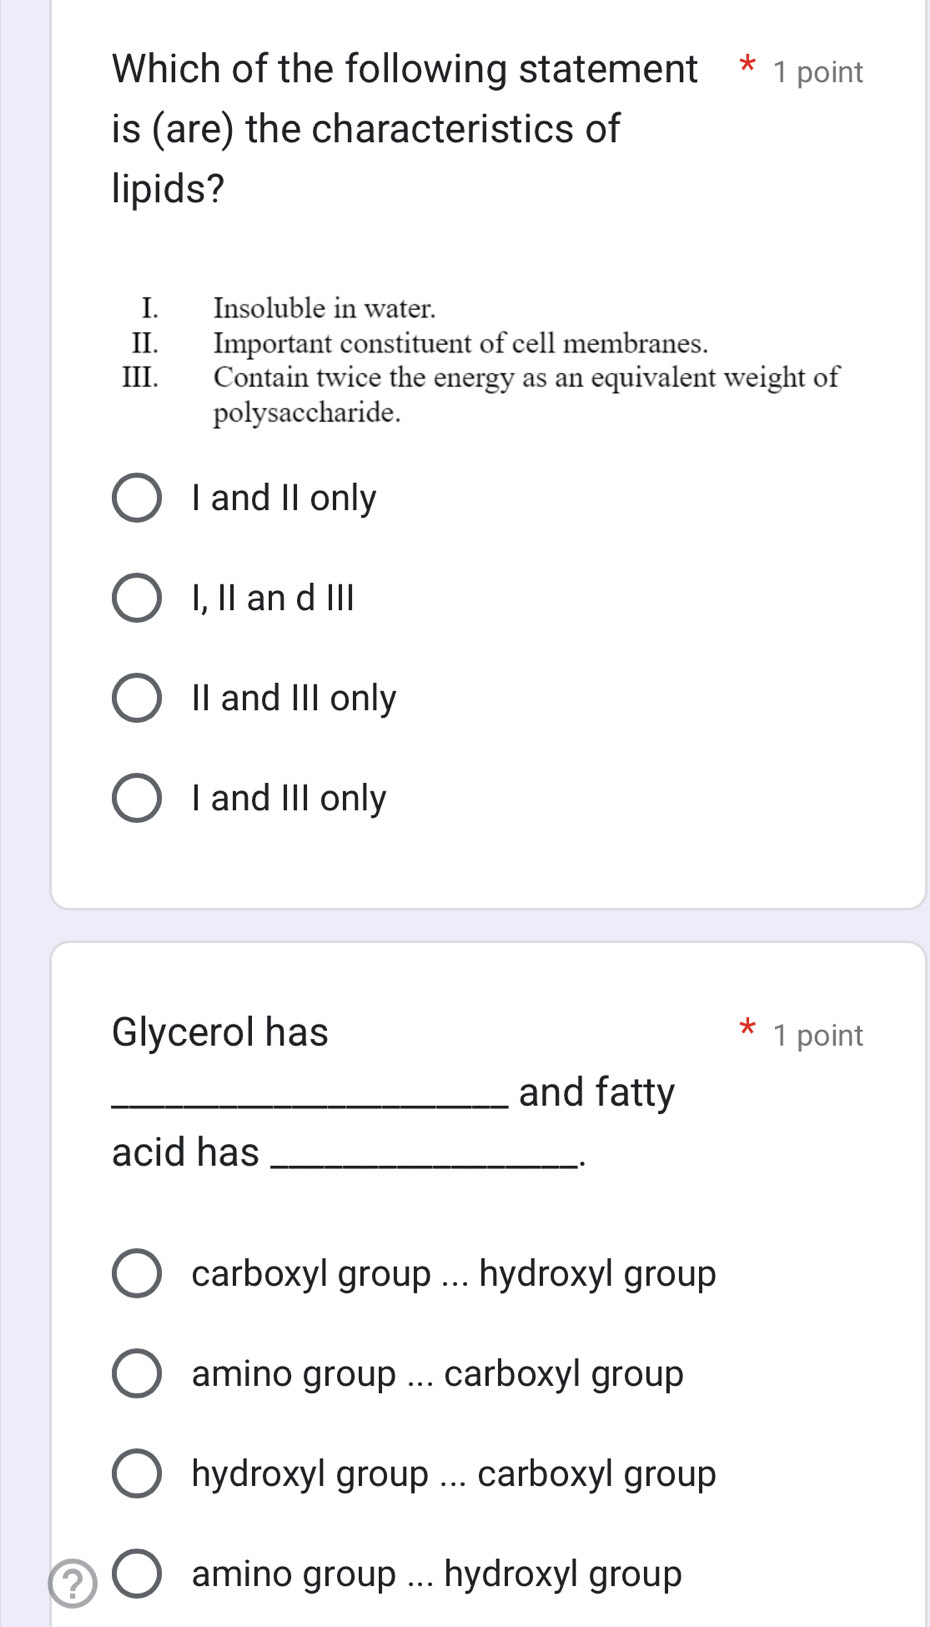This screenshot has height=1627, width=930.
Task: Click the '1 point' label on first question
Action: point(816,71)
